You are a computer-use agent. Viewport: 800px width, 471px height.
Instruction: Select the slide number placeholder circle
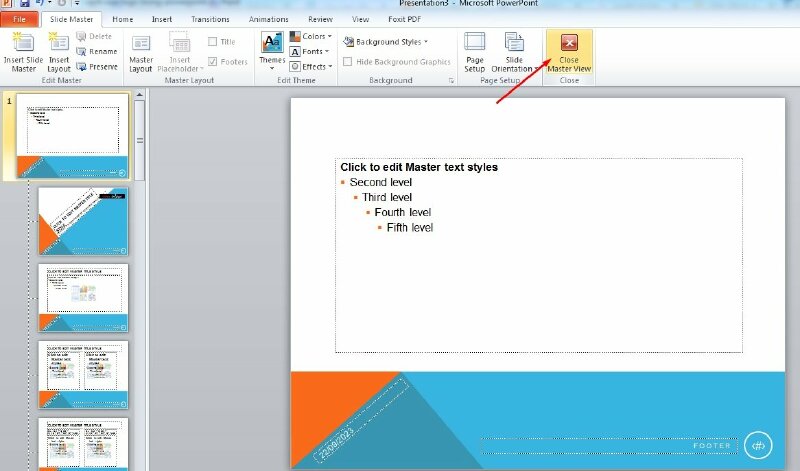click(x=758, y=445)
